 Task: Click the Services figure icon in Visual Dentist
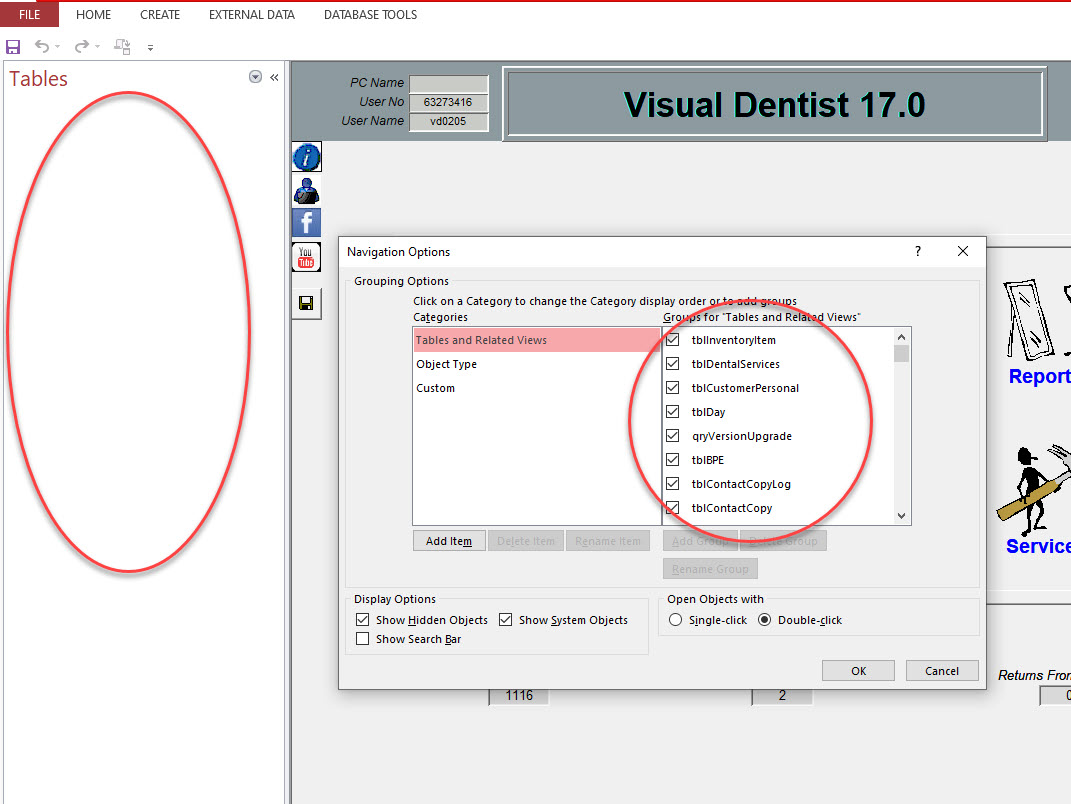[1033, 488]
